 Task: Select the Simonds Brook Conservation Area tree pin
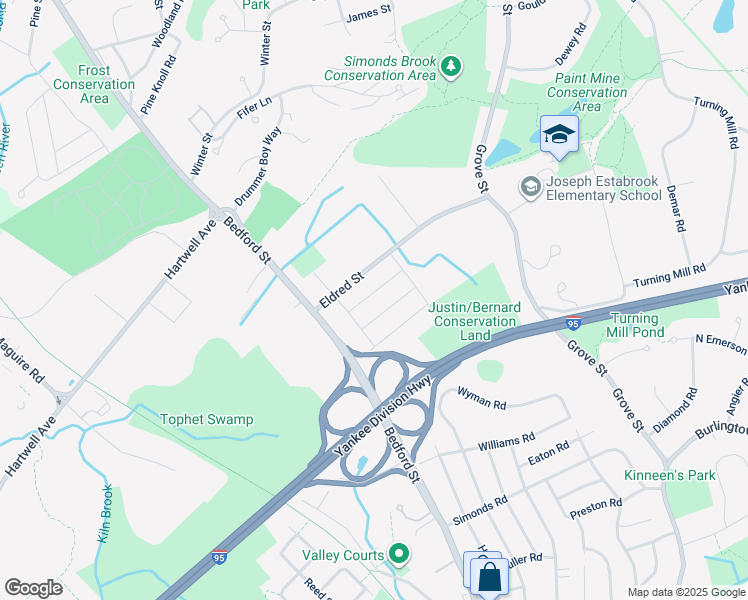450,67
